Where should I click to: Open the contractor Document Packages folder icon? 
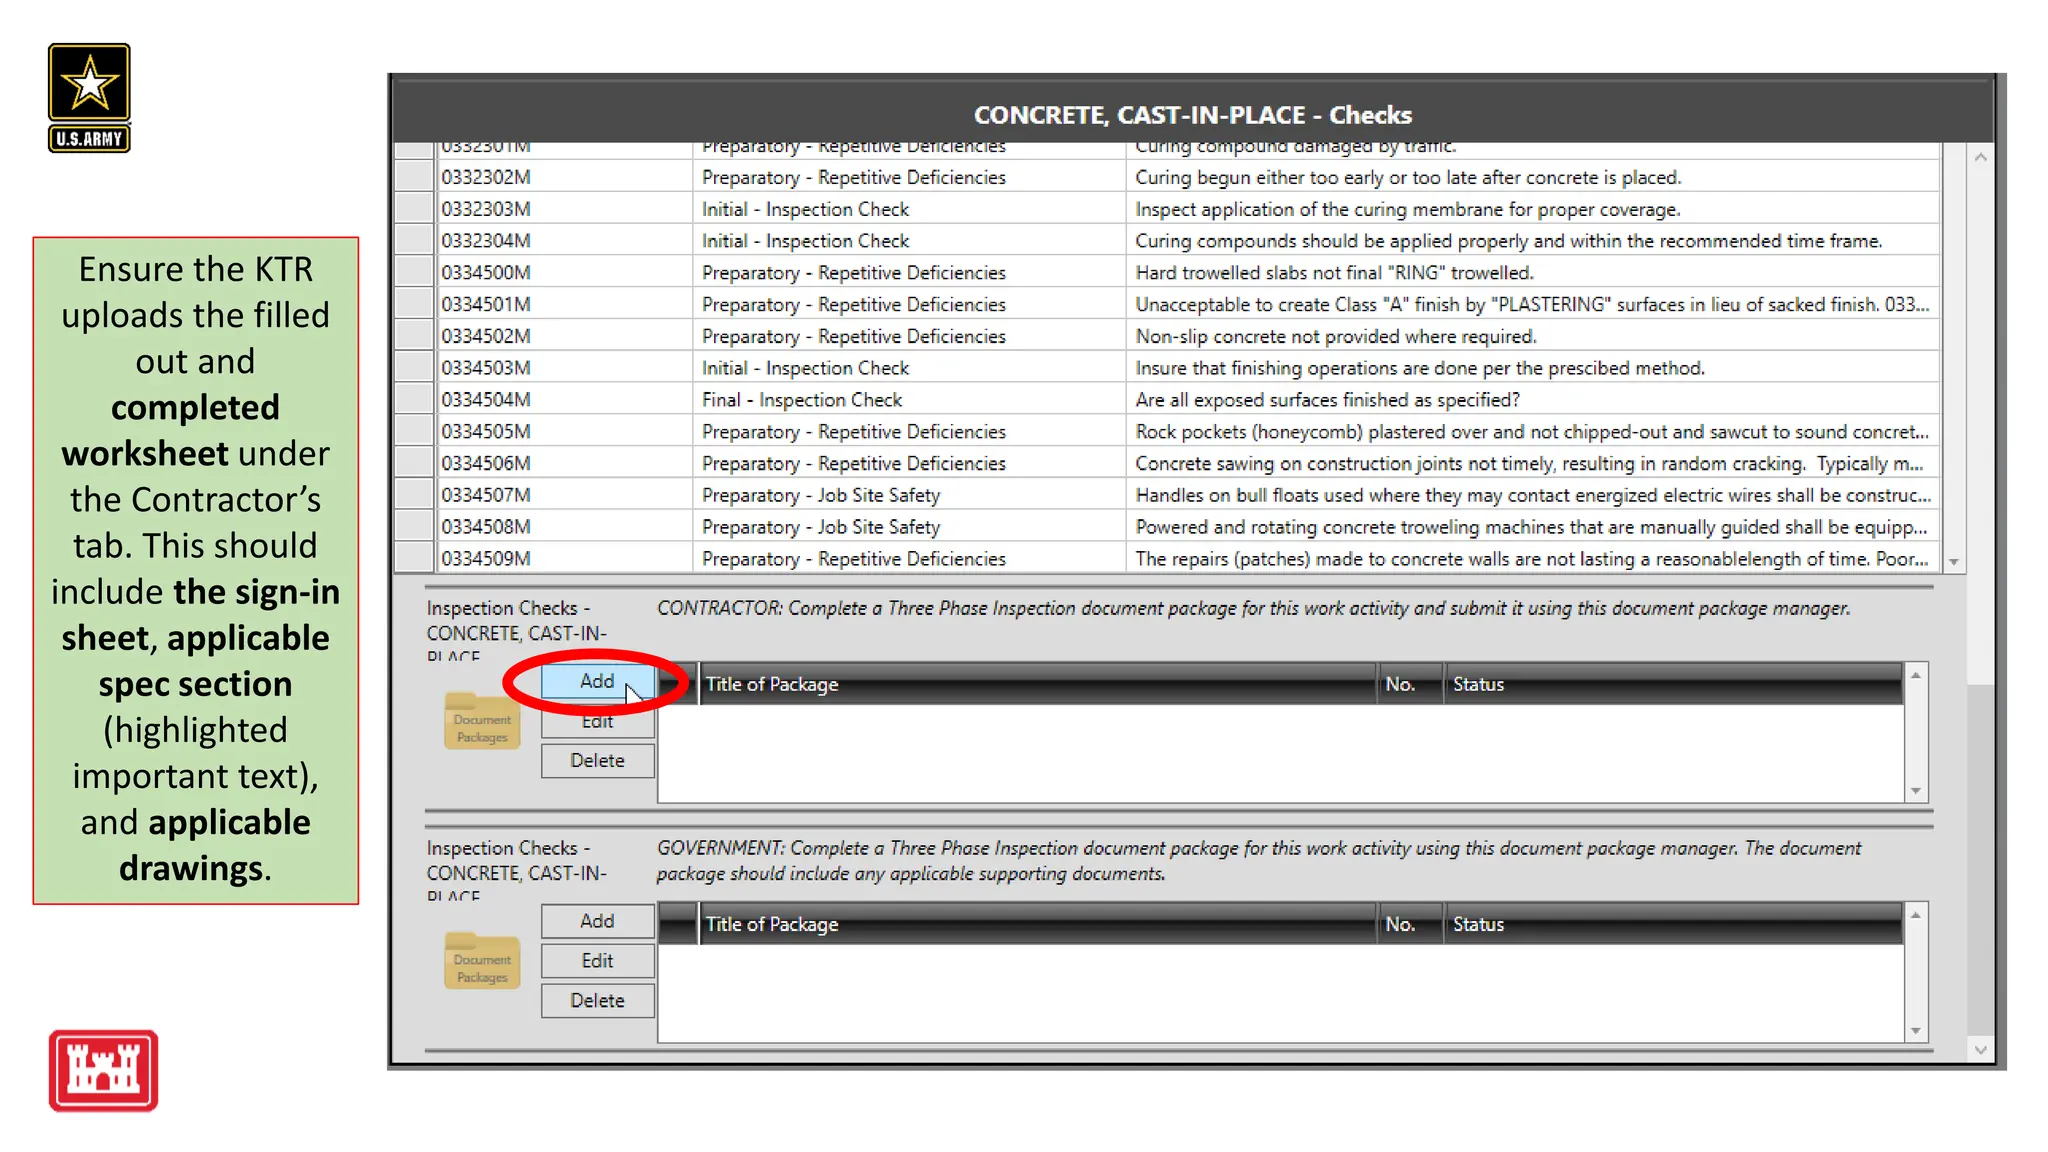(x=482, y=721)
